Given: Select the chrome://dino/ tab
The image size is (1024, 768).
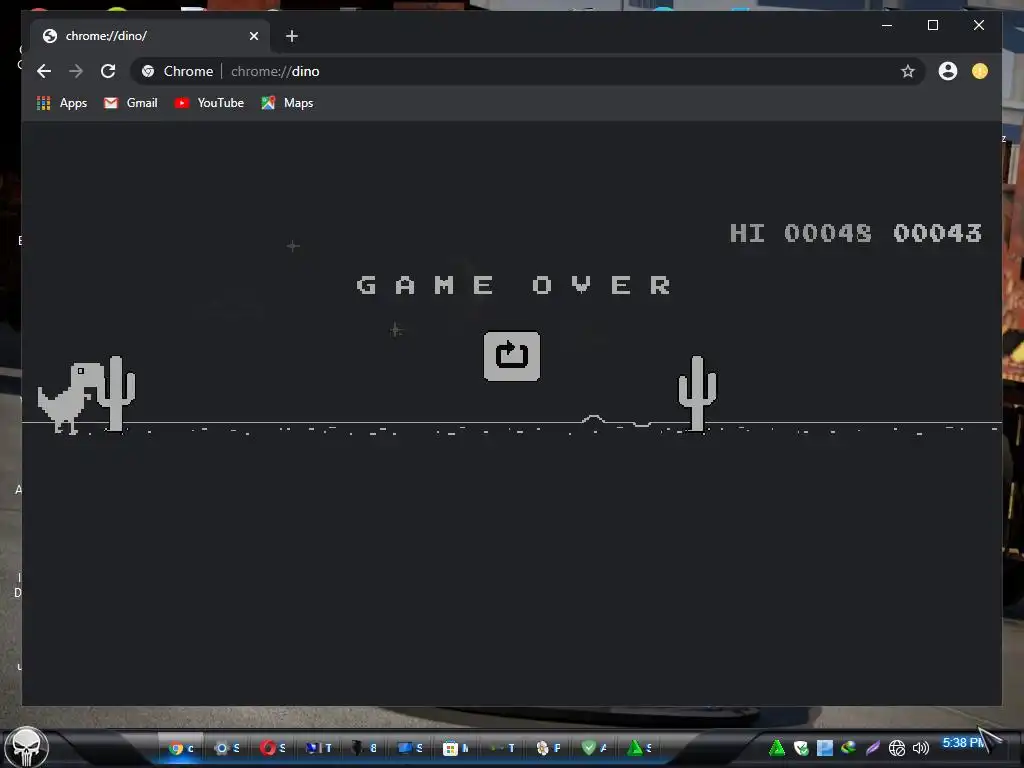Looking at the screenshot, I should coord(150,36).
